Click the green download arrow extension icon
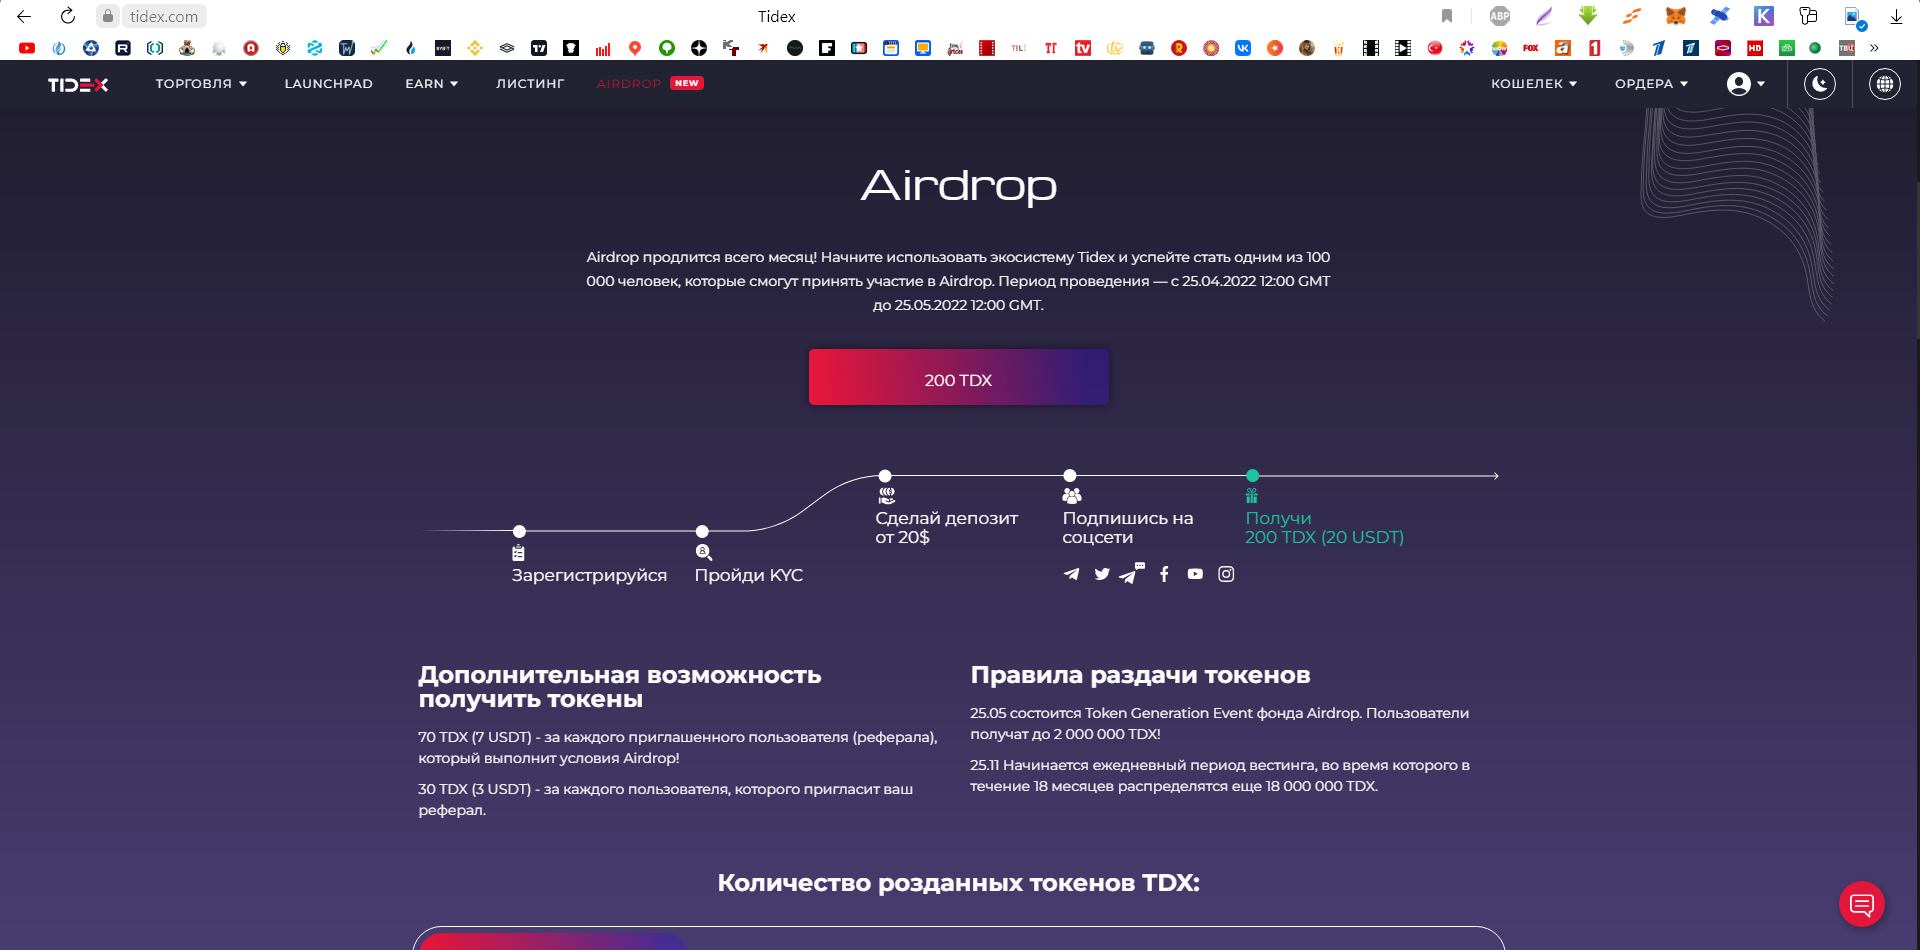Image resolution: width=1920 pixels, height=950 pixels. (x=1588, y=16)
